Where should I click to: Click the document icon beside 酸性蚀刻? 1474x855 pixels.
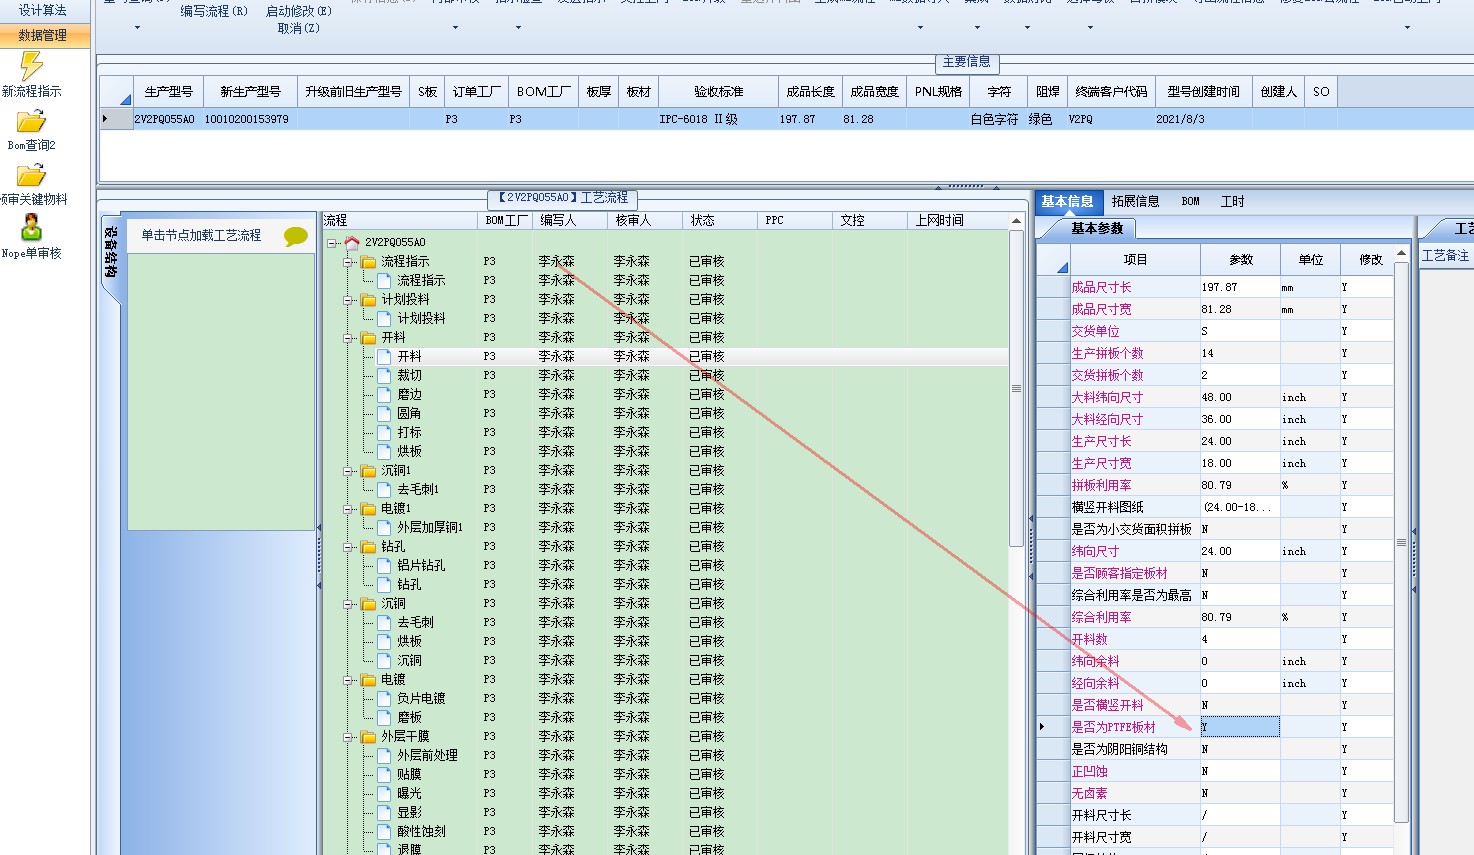click(x=384, y=831)
